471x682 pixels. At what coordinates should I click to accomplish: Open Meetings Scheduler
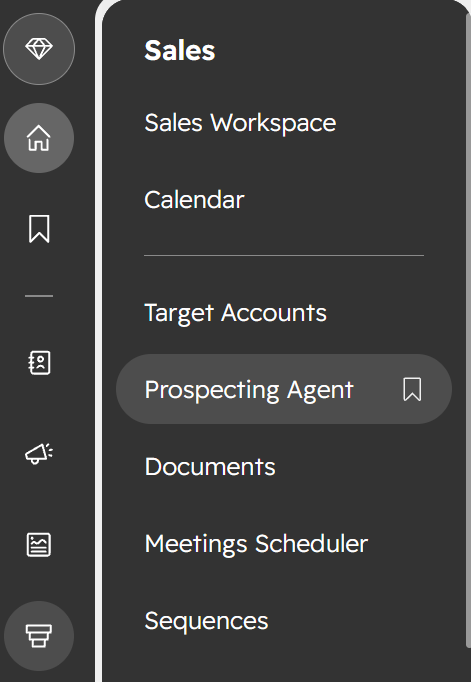click(x=256, y=544)
